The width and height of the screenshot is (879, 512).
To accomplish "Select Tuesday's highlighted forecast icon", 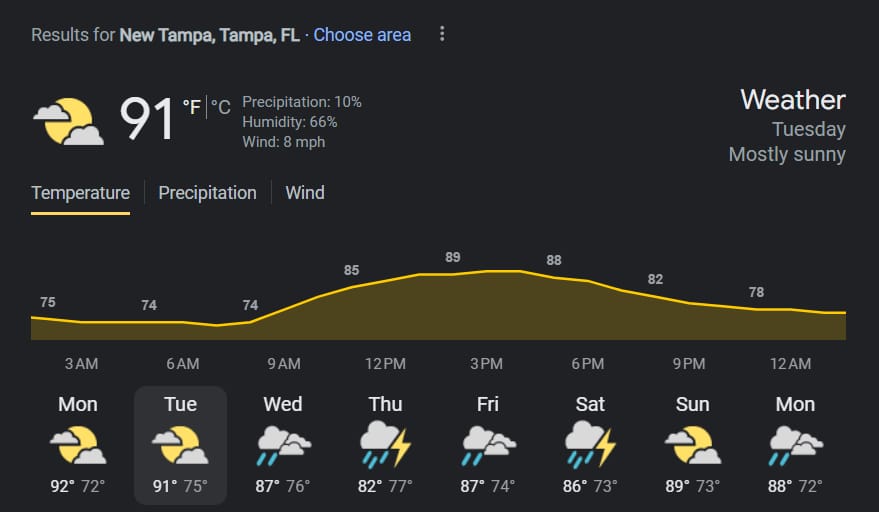I will pos(181,445).
